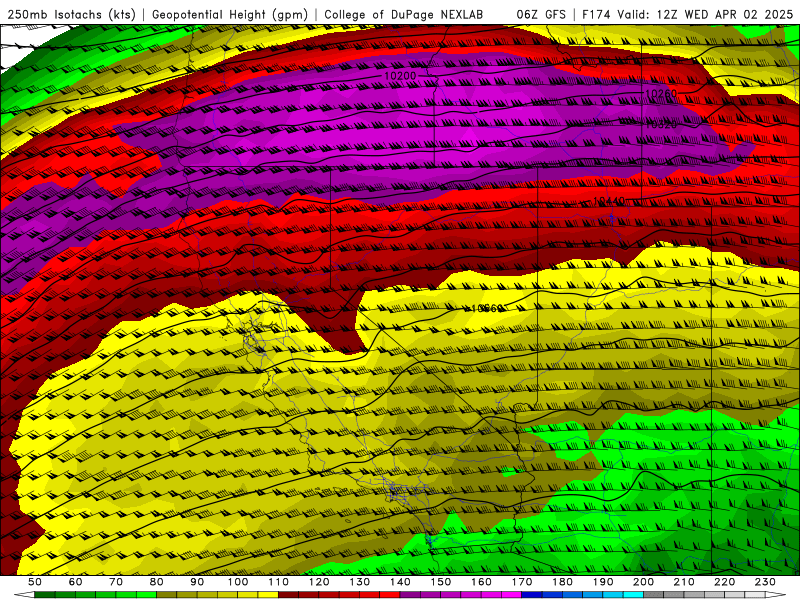Click the 170 value on the colorbar scale
Viewport: 800px width, 600px height.
[522, 582]
